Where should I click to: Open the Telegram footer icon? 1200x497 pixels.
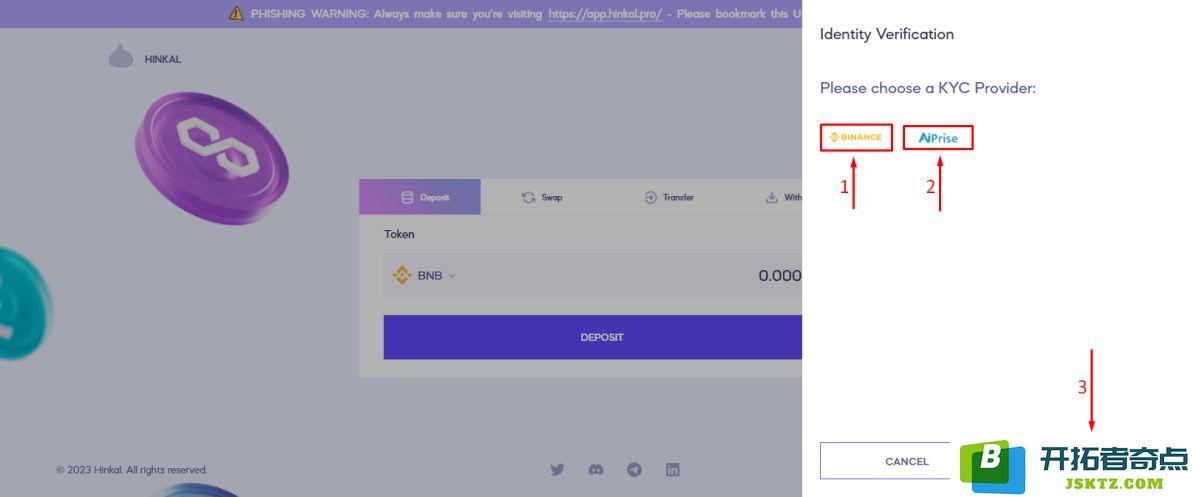[634, 469]
